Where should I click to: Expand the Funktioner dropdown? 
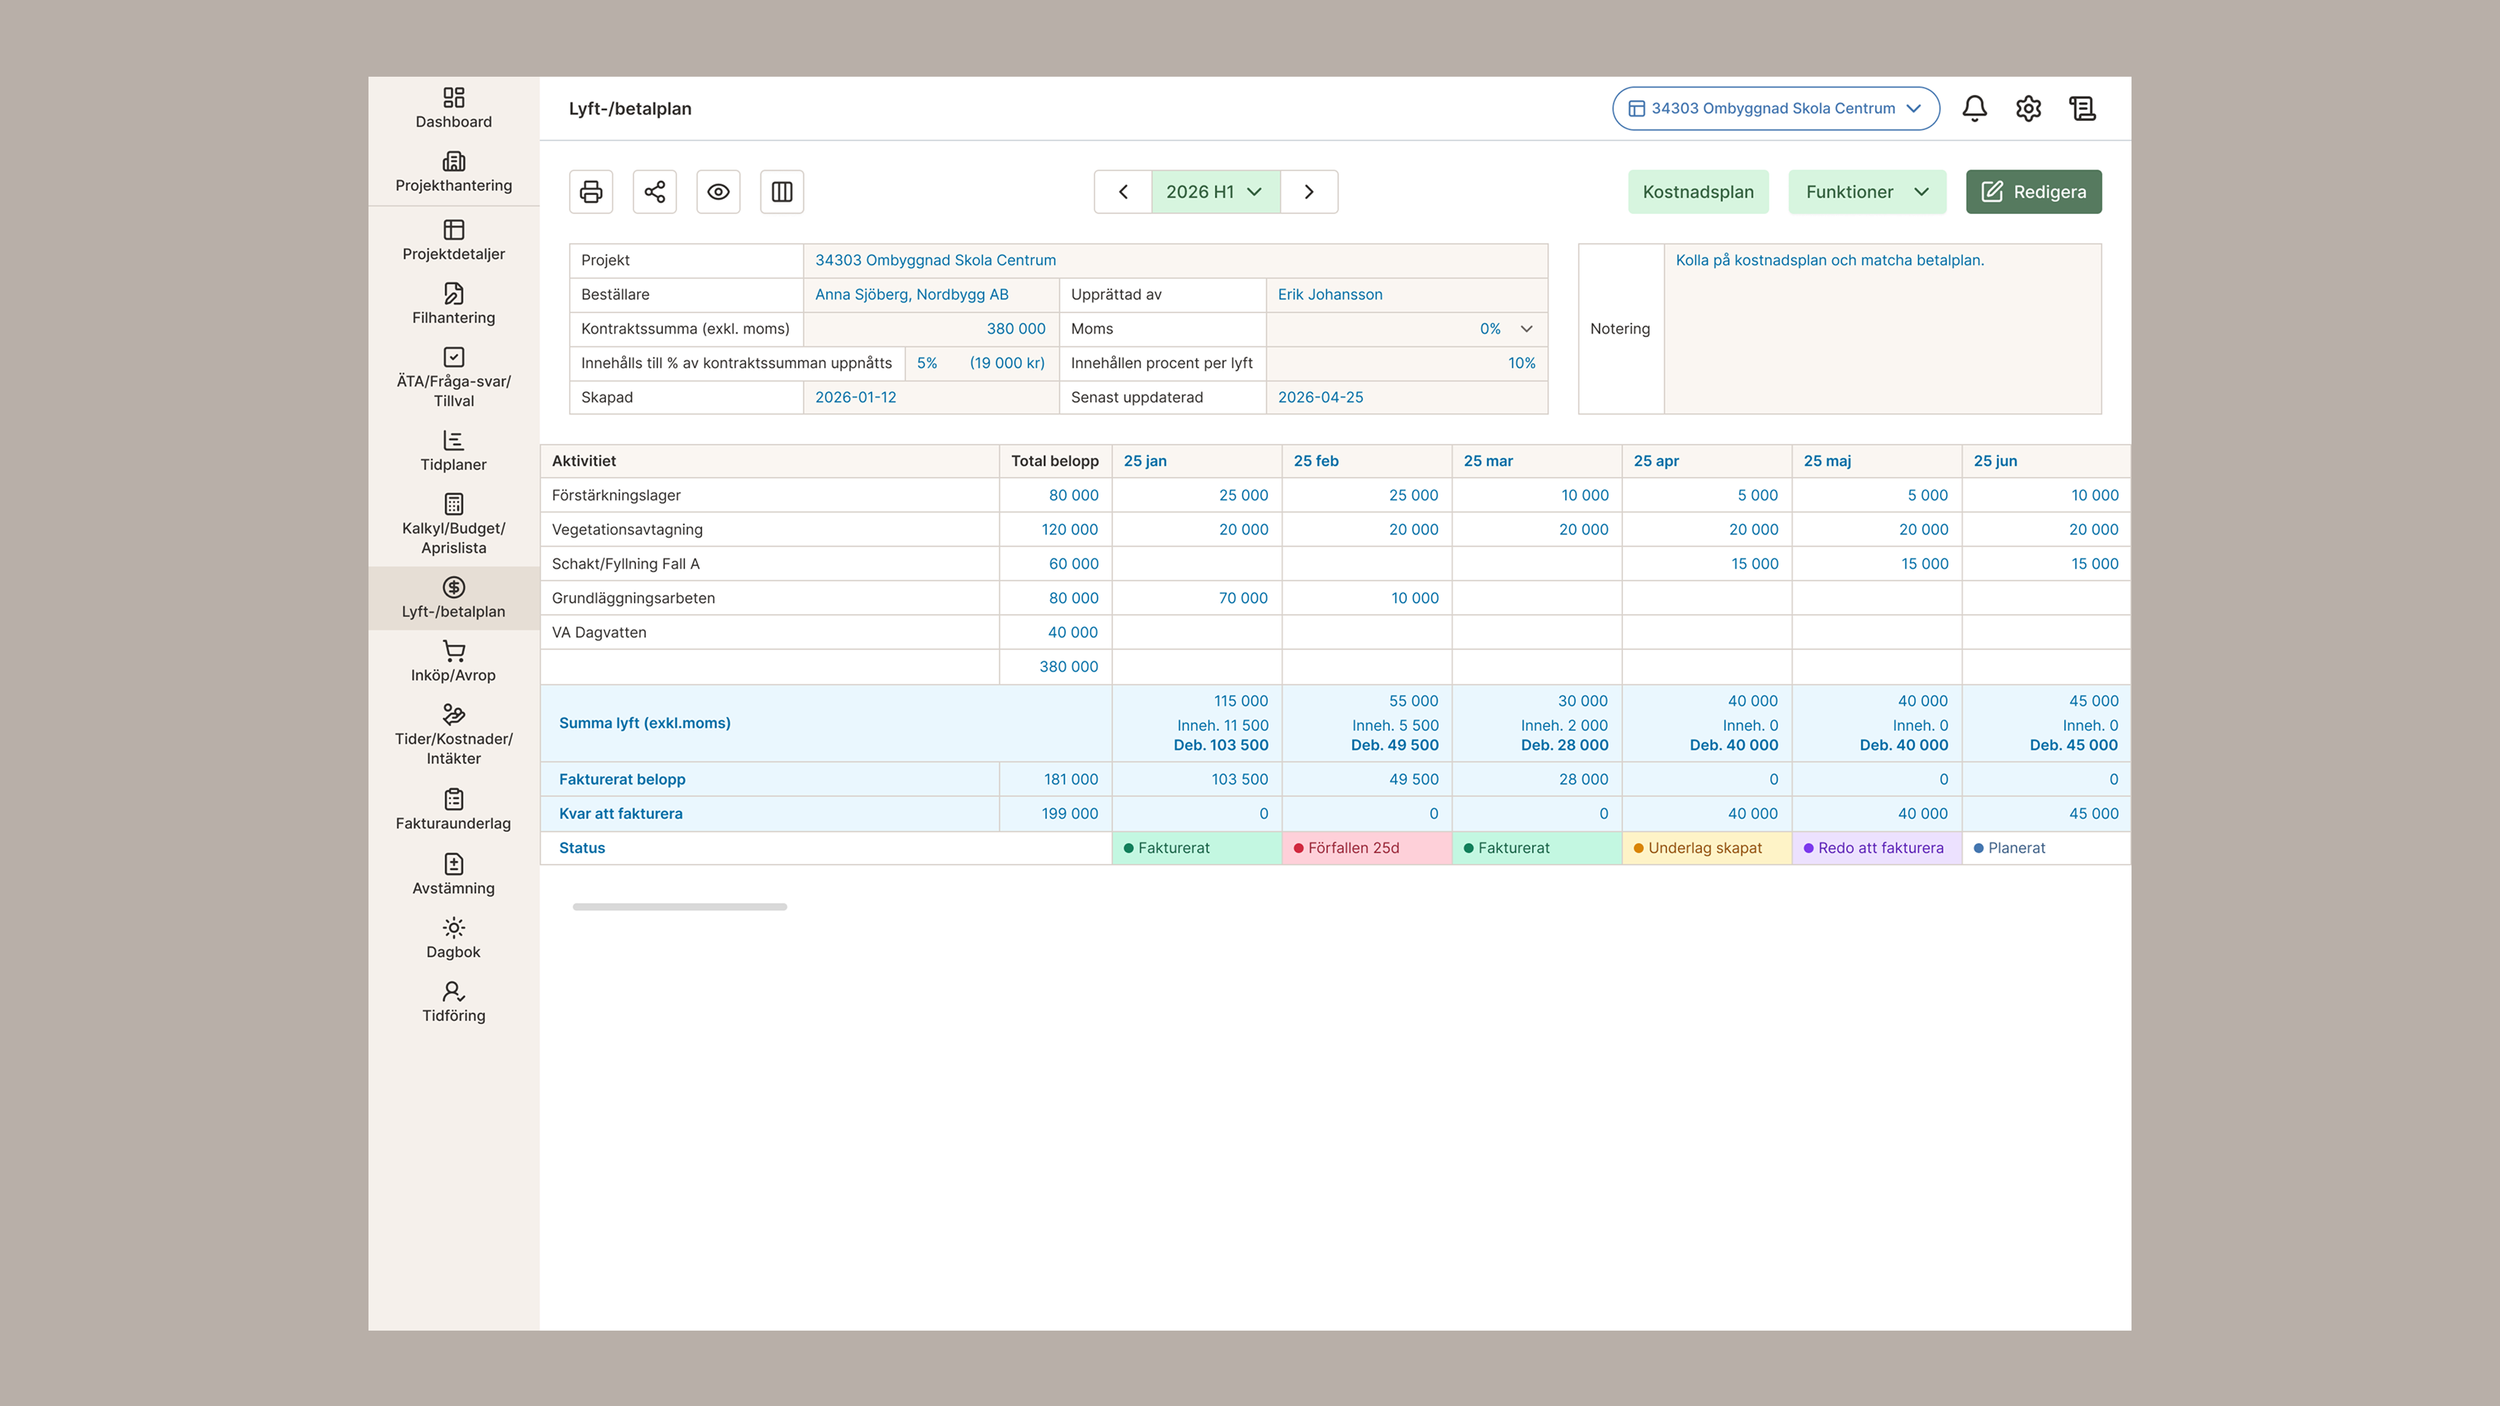click(1867, 192)
